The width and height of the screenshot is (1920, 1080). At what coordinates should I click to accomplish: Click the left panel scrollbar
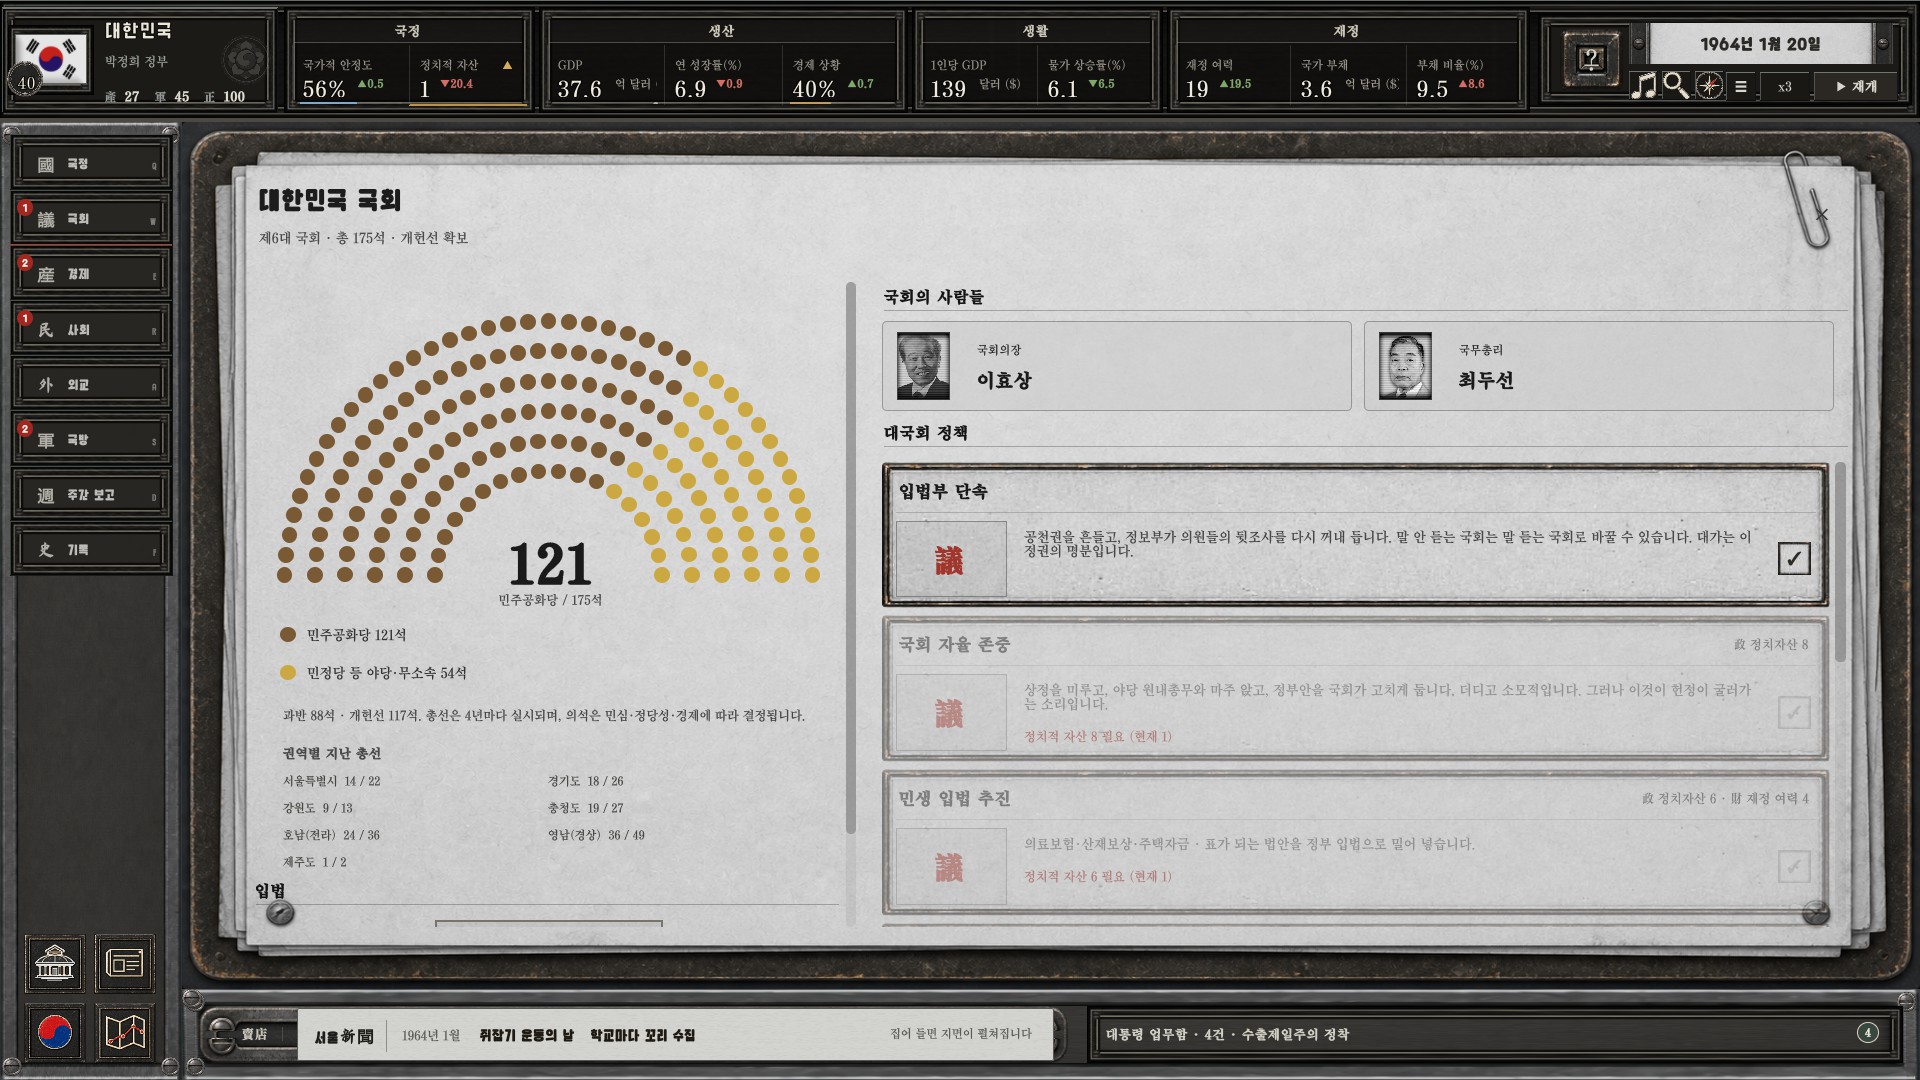tap(851, 557)
